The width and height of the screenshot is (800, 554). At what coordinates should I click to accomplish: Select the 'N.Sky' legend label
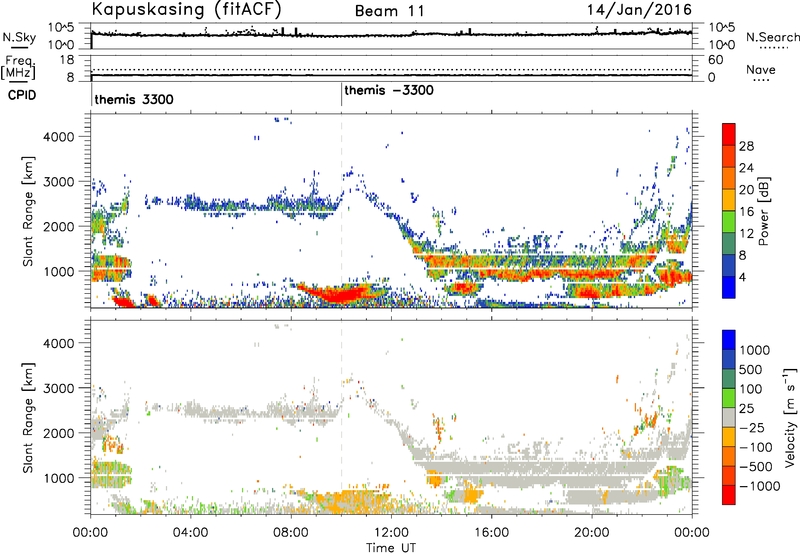(x=19, y=37)
